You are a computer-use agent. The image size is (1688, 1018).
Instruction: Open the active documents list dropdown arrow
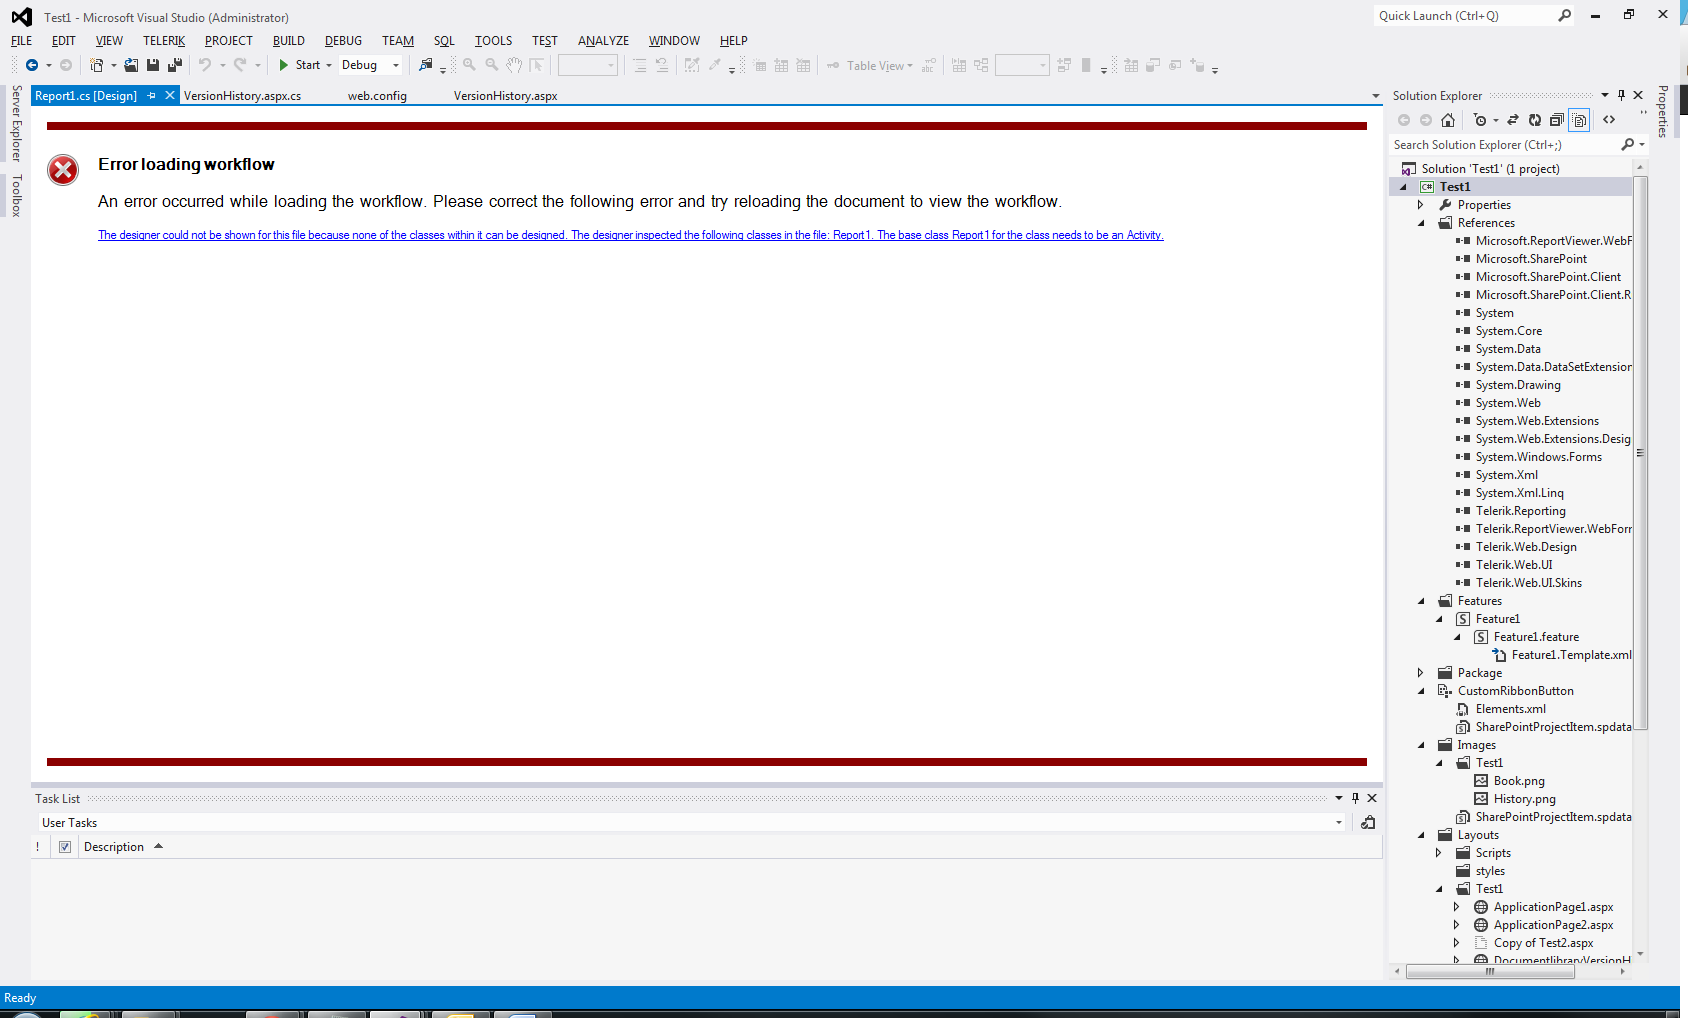click(x=1376, y=96)
